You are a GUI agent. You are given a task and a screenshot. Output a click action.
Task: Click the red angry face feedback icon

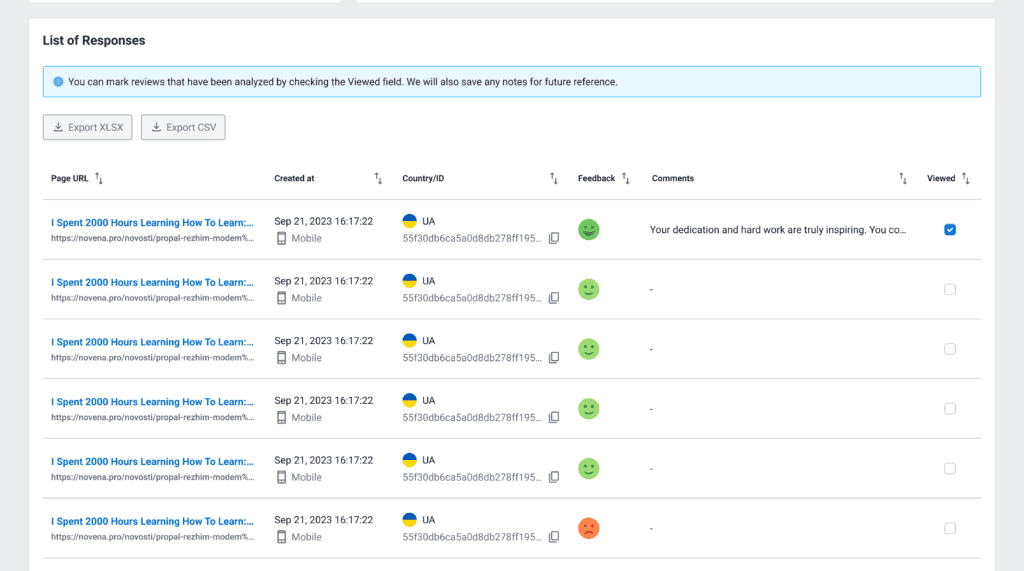tap(589, 528)
